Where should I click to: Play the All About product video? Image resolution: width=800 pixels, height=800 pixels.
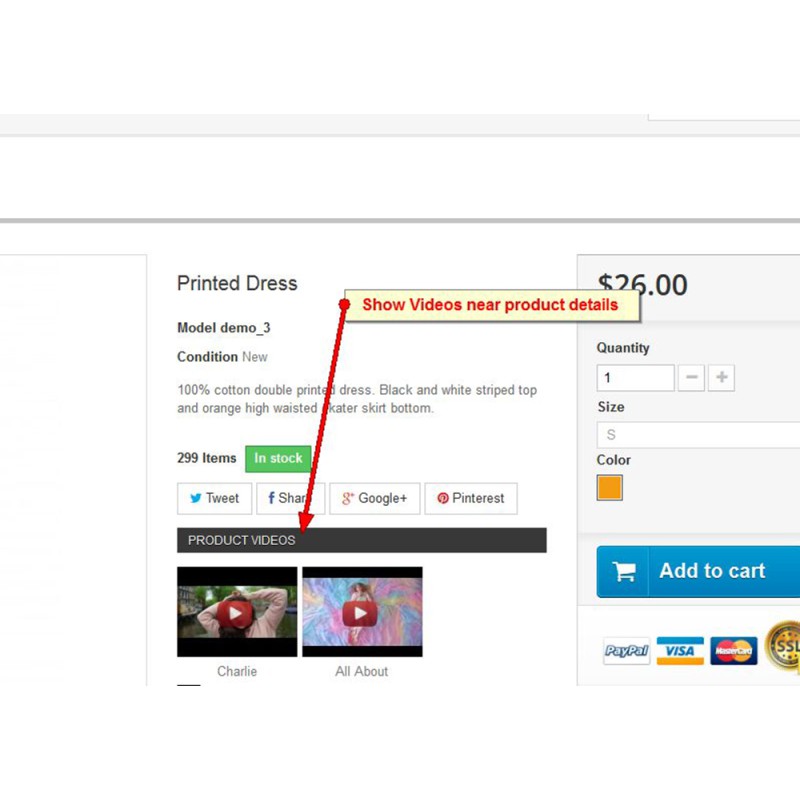(x=362, y=612)
